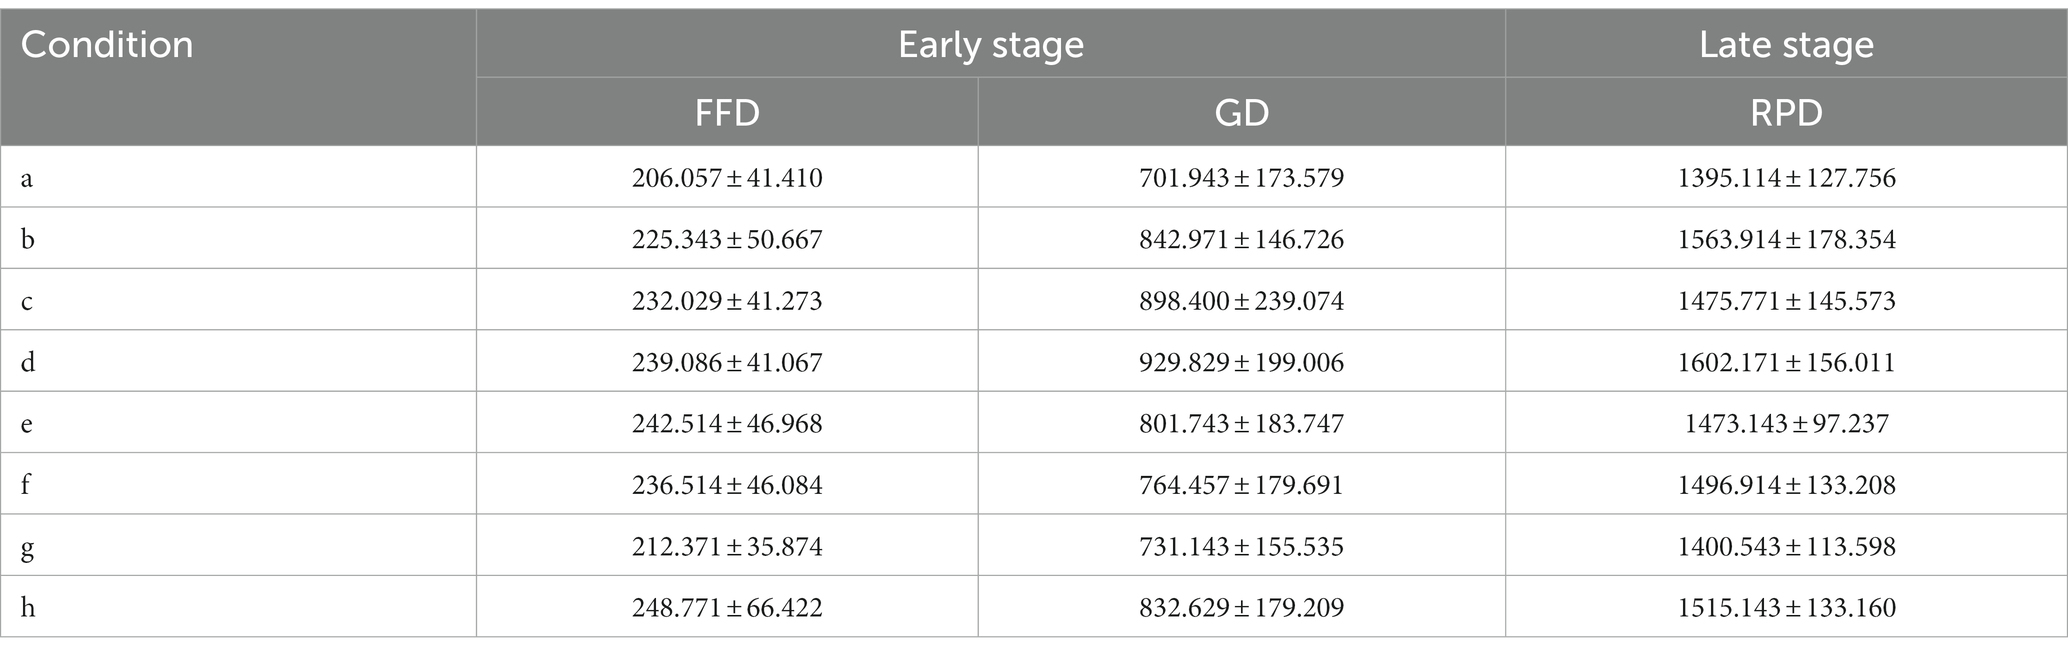Select the Late stage header cell
Image resolution: width=2068 pixels, height=655 pixels.
click(1786, 45)
